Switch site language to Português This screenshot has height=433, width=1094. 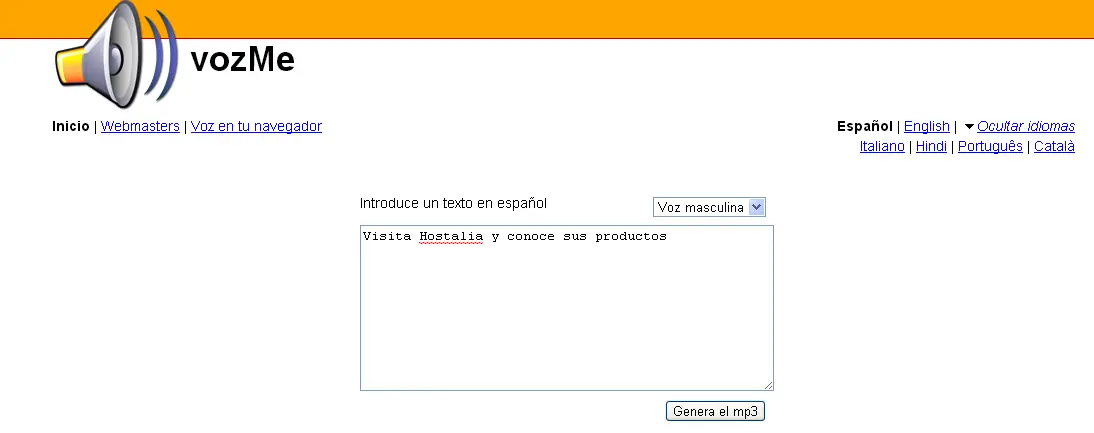[x=990, y=146]
